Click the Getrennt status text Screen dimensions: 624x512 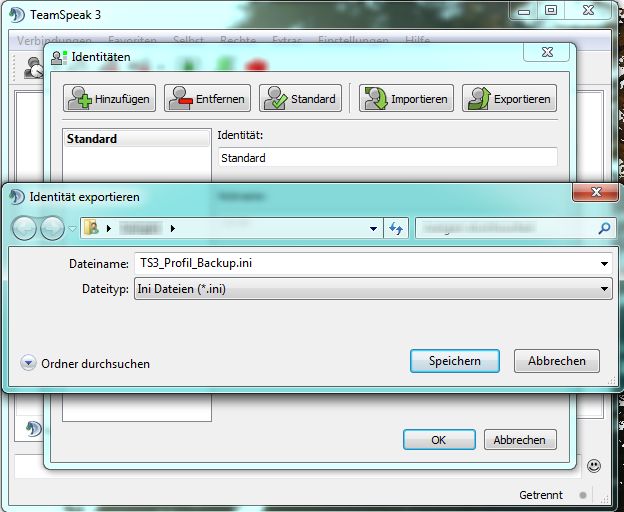(x=541, y=495)
